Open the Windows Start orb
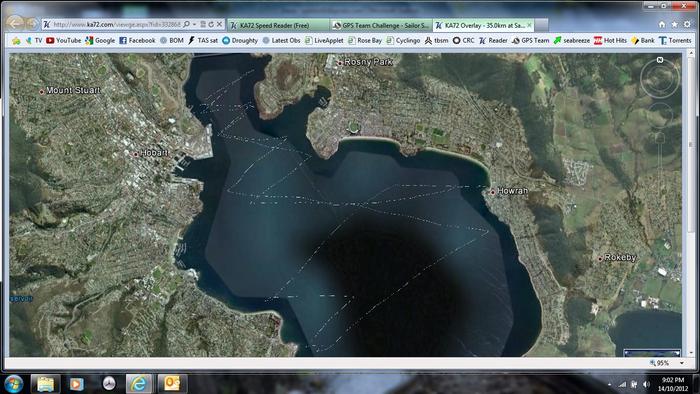This screenshot has width=700, height=394. point(13,384)
